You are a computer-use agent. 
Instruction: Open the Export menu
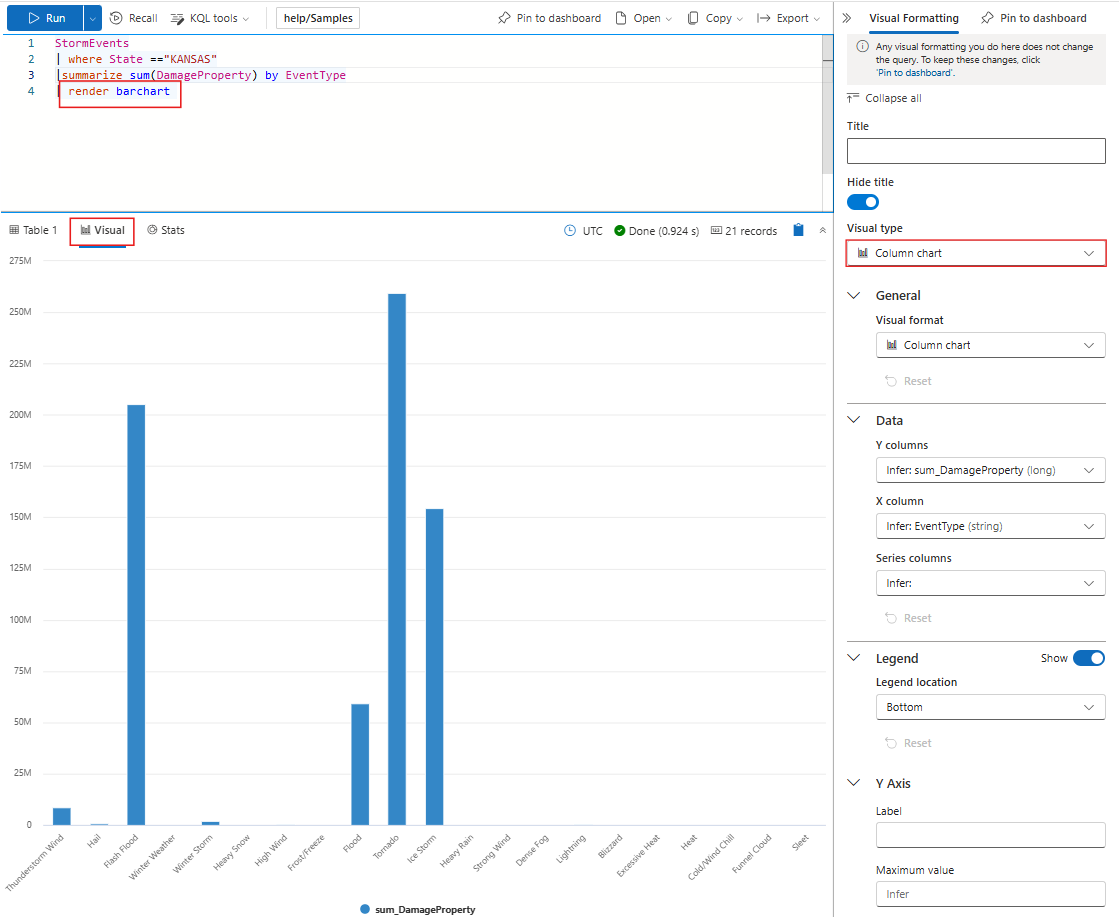point(788,18)
